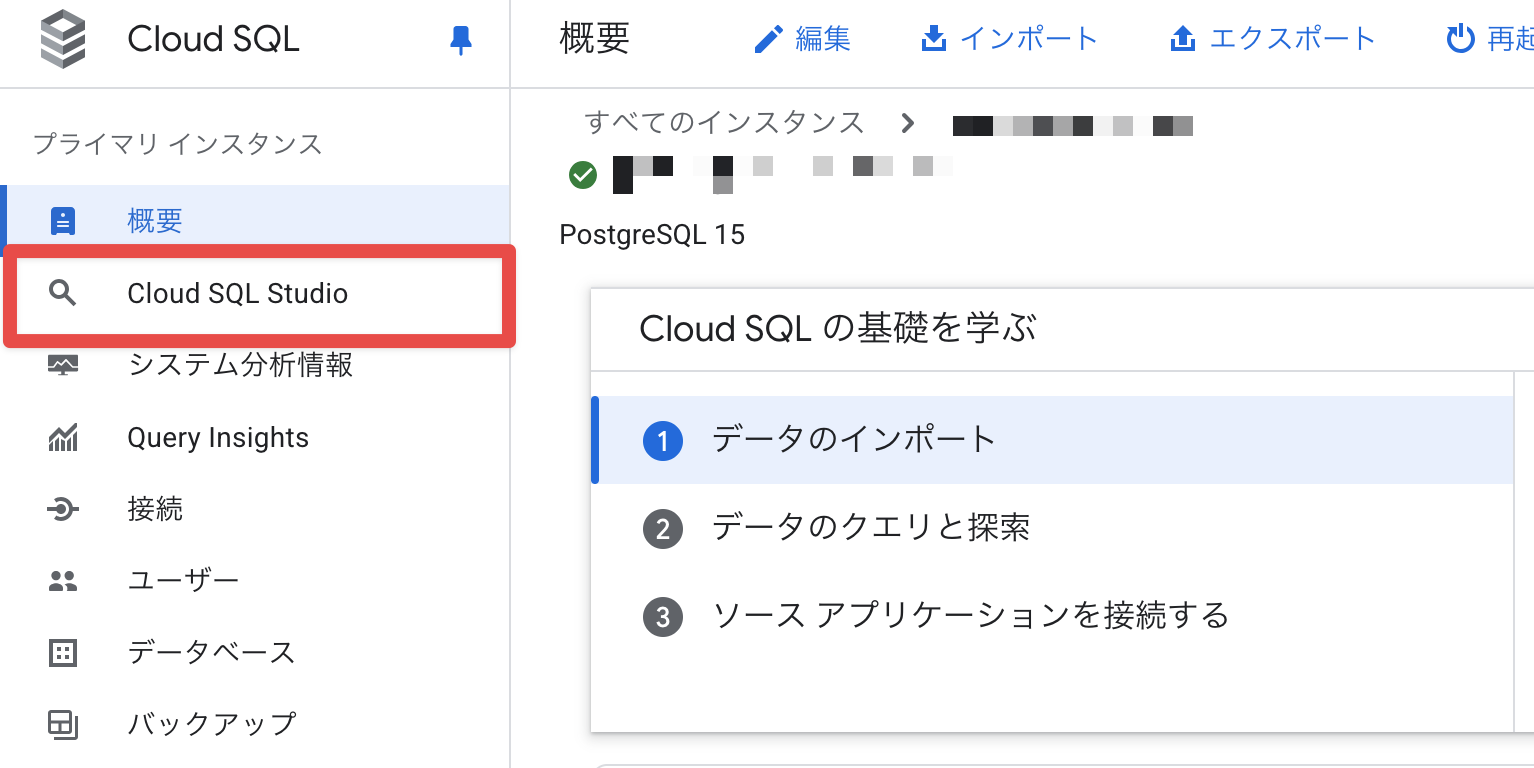Screen dimensions: 1534x768
Task: Click the バックアップ icon
Action: [x=63, y=724]
